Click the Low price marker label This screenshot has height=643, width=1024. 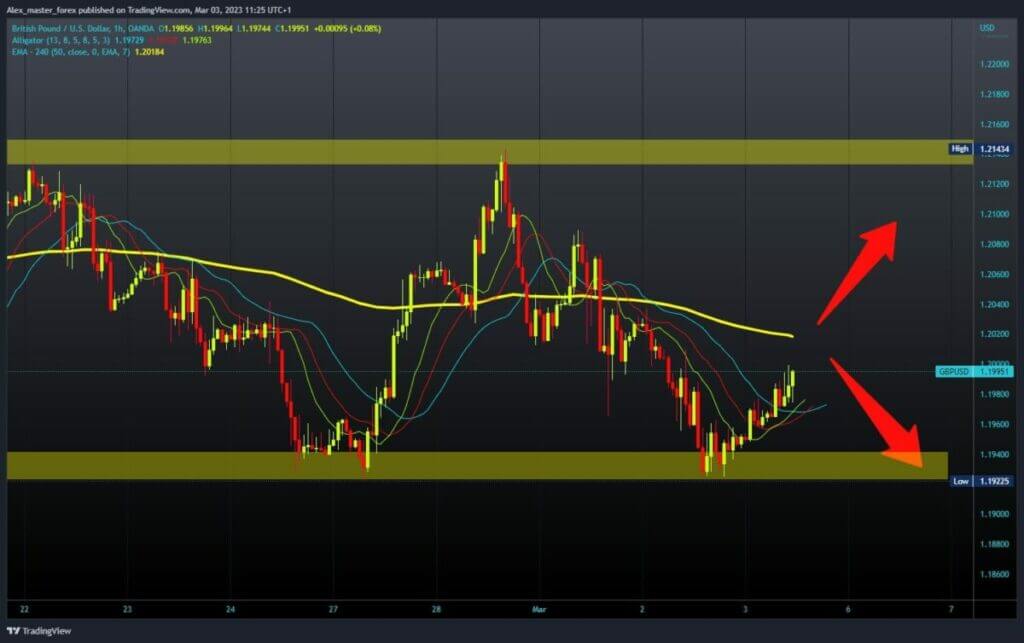[960, 481]
